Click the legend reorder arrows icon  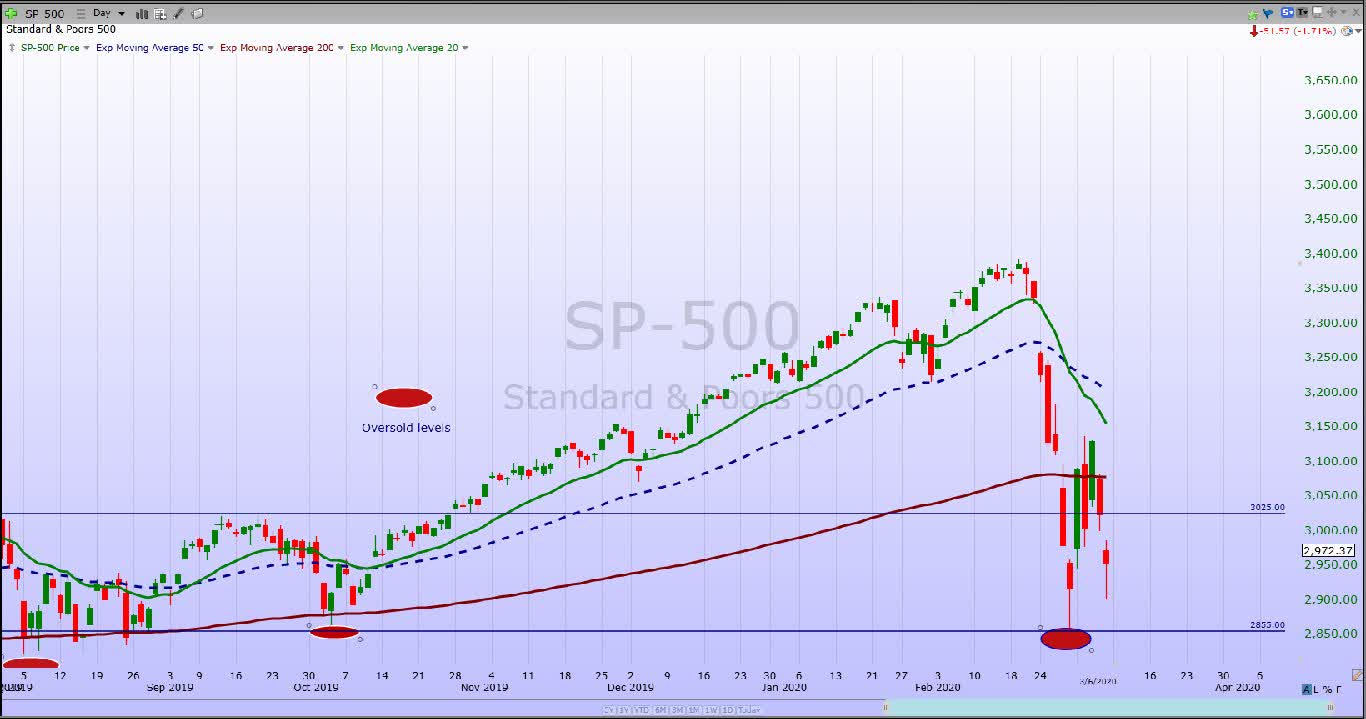click(12, 47)
